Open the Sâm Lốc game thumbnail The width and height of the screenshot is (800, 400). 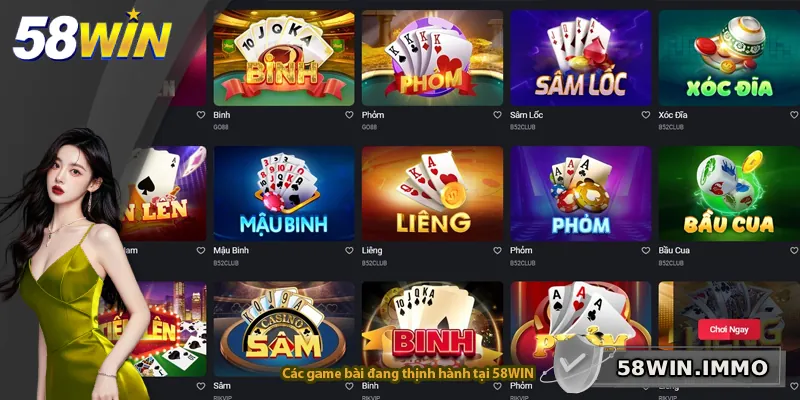coord(581,58)
